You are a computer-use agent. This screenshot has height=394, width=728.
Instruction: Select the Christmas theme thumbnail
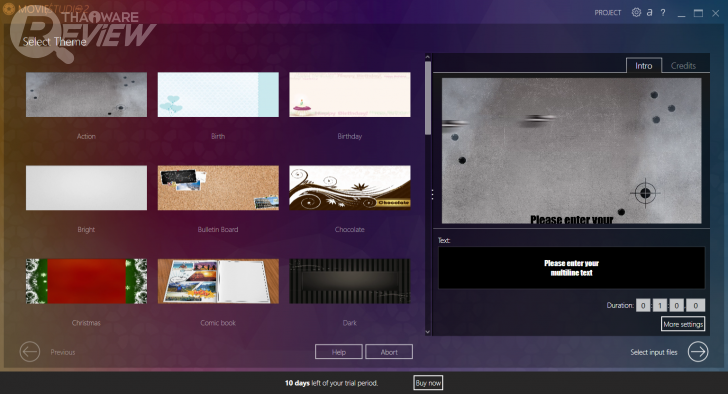[x=86, y=281]
